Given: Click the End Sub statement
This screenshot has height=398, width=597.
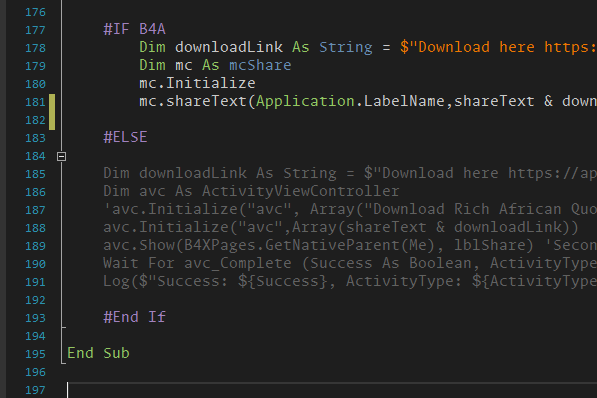Looking at the screenshot, I should tap(98, 353).
